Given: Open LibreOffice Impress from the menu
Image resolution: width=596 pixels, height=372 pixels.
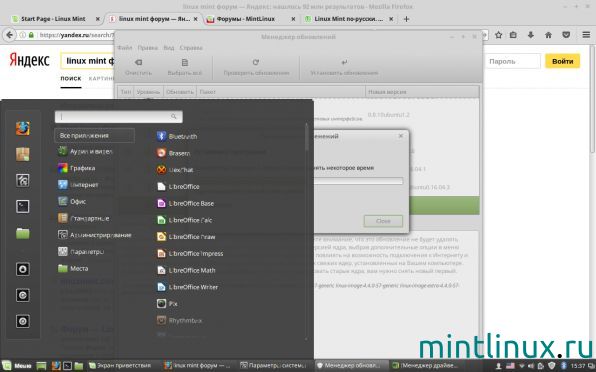Looking at the screenshot, I should coord(190,253).
